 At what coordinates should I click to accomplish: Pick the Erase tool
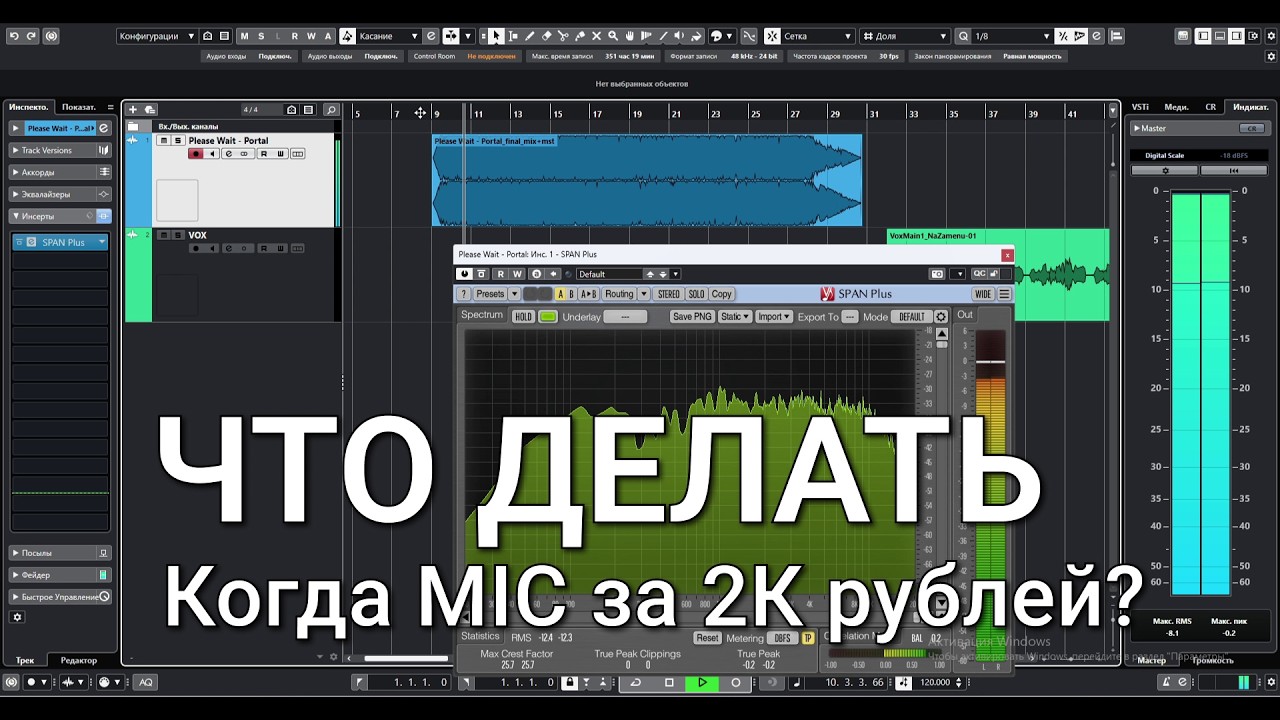point(546,36)
